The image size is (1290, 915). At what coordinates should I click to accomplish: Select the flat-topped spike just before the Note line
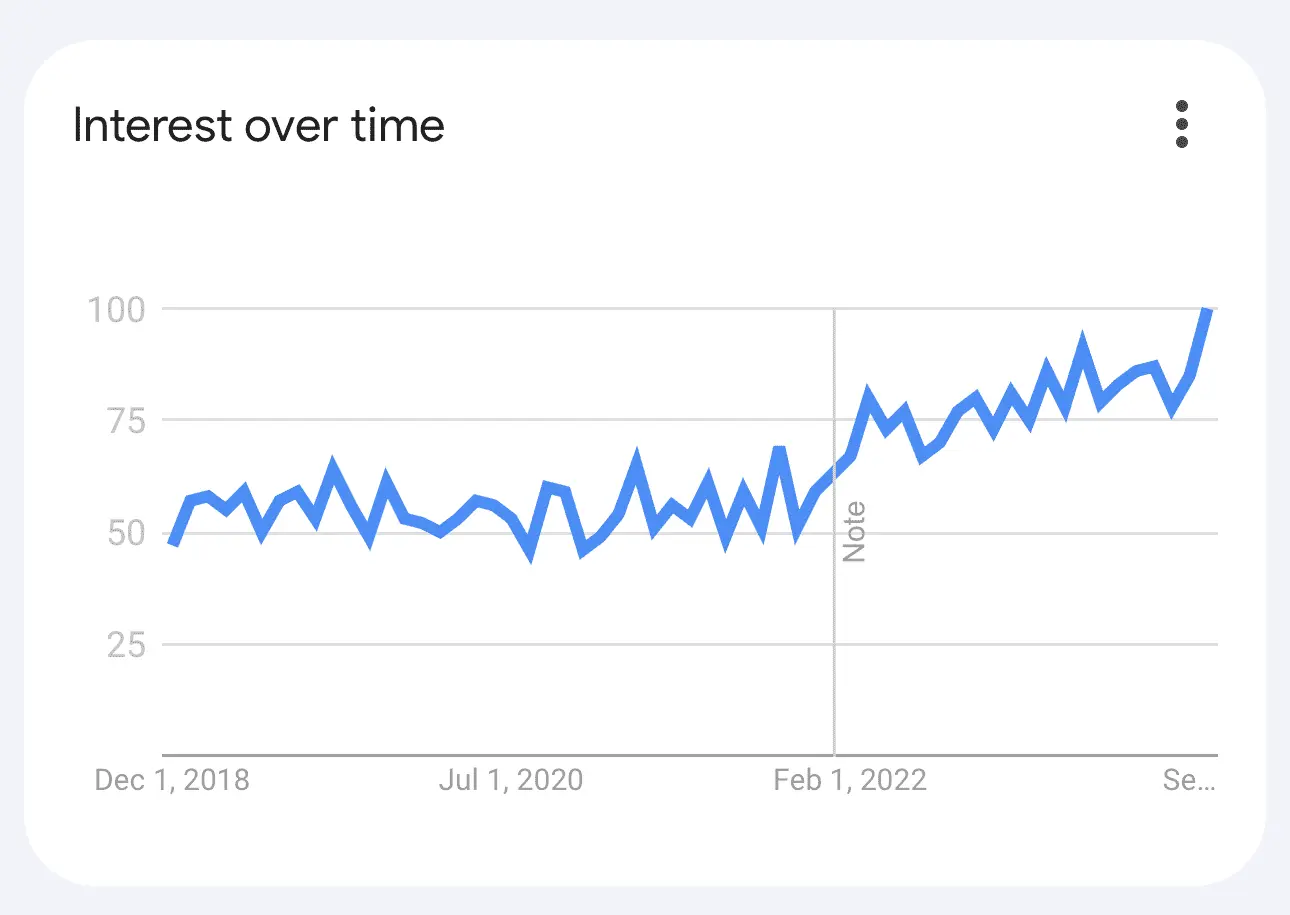(x=779, y=448)
